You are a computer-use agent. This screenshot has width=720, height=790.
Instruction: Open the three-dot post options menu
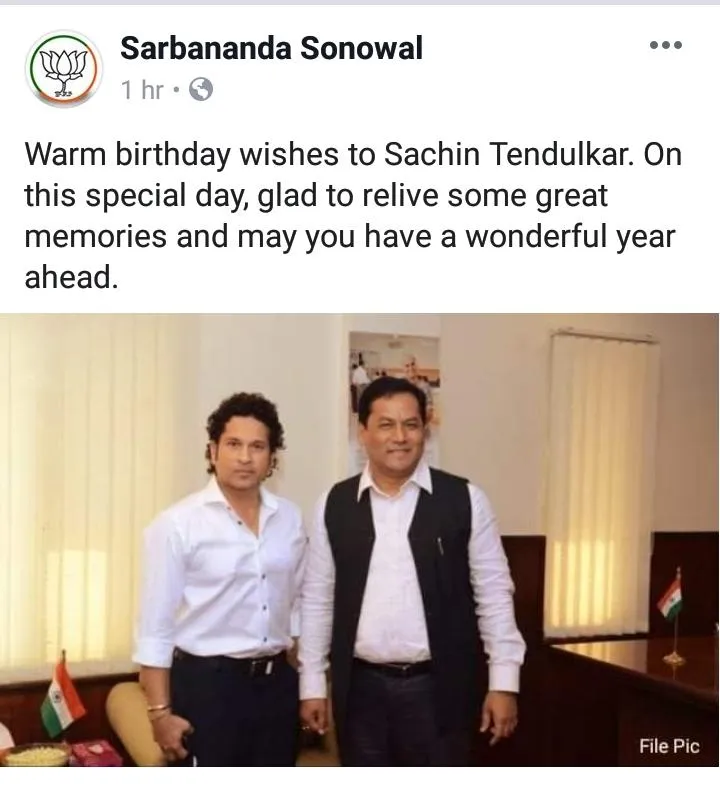[x=666, y=45]
